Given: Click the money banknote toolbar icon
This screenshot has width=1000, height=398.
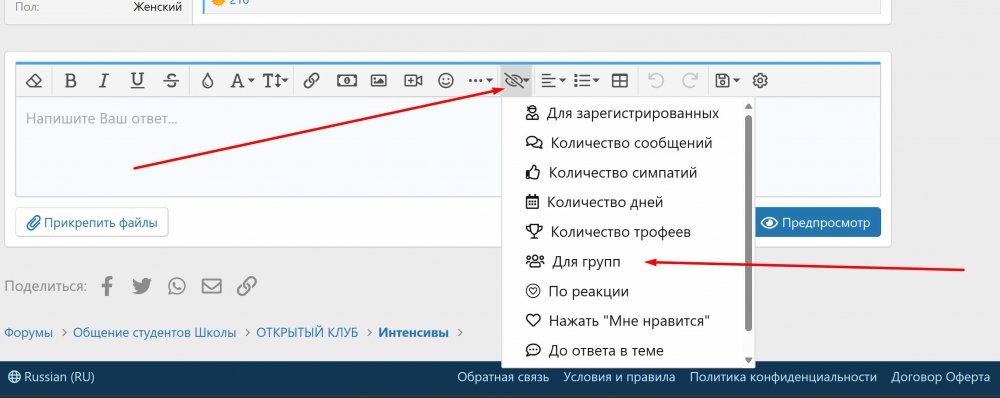Looking at the screenshot, I should pos(346,81).
